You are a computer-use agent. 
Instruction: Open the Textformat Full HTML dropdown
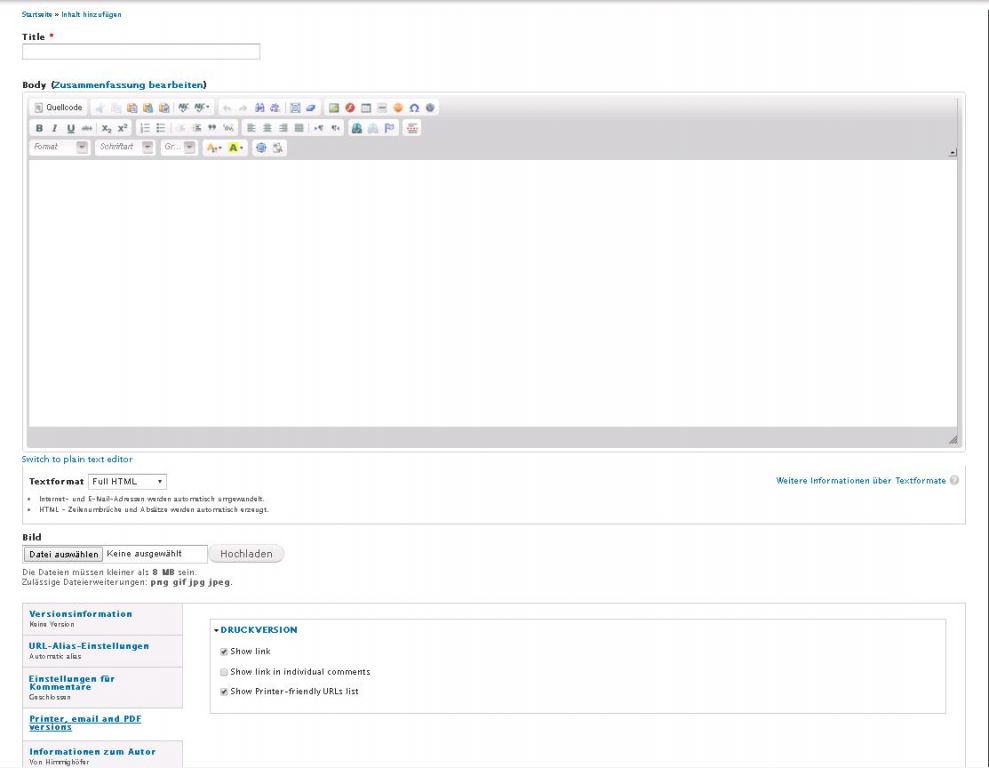click(127, 482)
